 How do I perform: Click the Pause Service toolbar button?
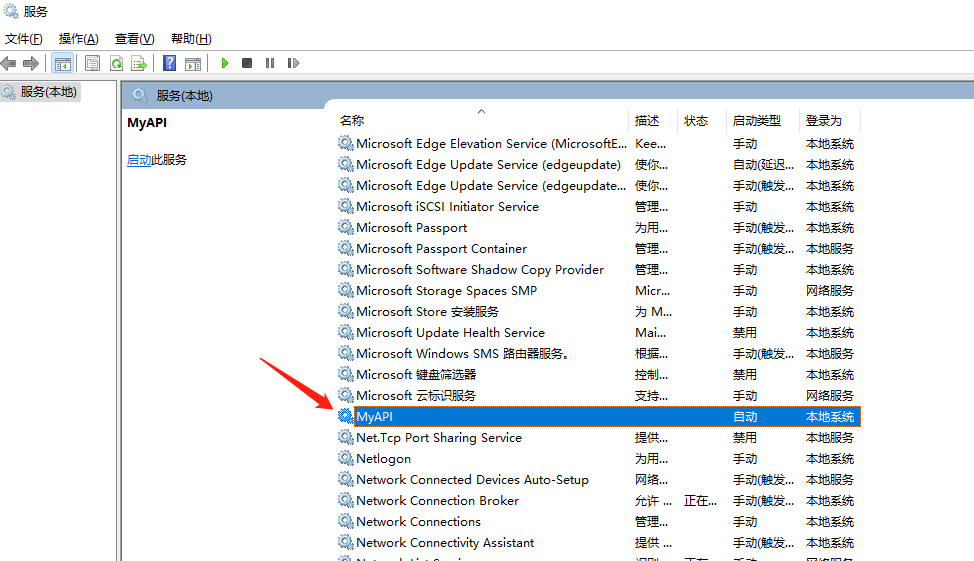click(270, 63)
